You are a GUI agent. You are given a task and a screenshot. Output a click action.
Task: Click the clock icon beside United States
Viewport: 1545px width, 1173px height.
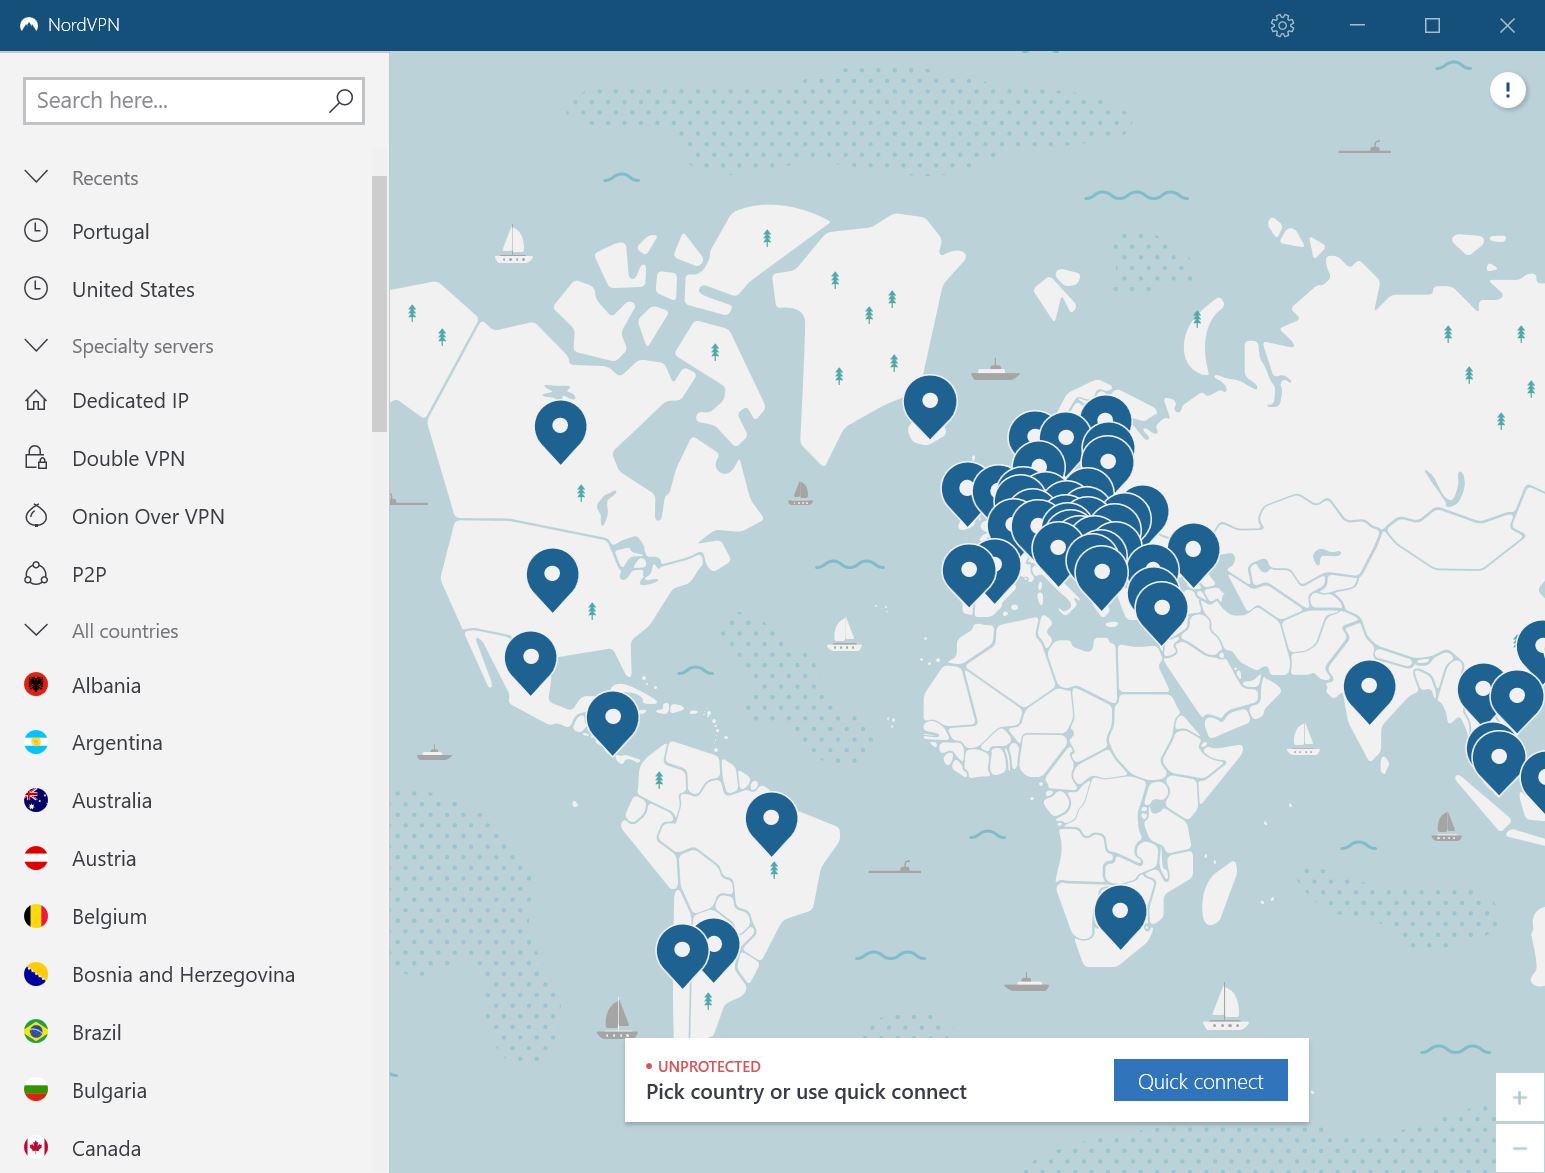pyautogui.click(x=36, y=289)
